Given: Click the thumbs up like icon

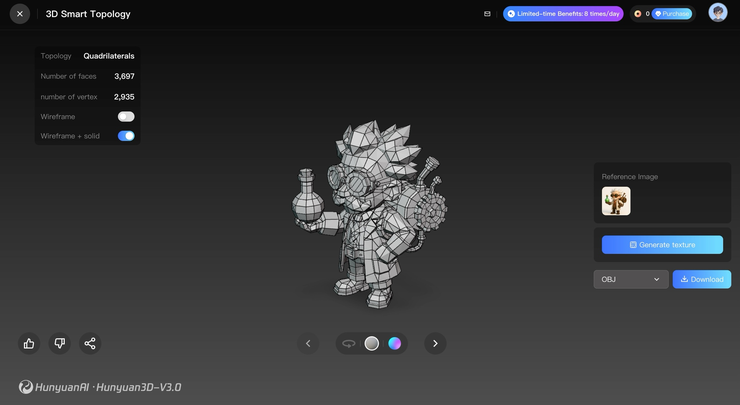Looking at the screenshot, I should [29, 343].
